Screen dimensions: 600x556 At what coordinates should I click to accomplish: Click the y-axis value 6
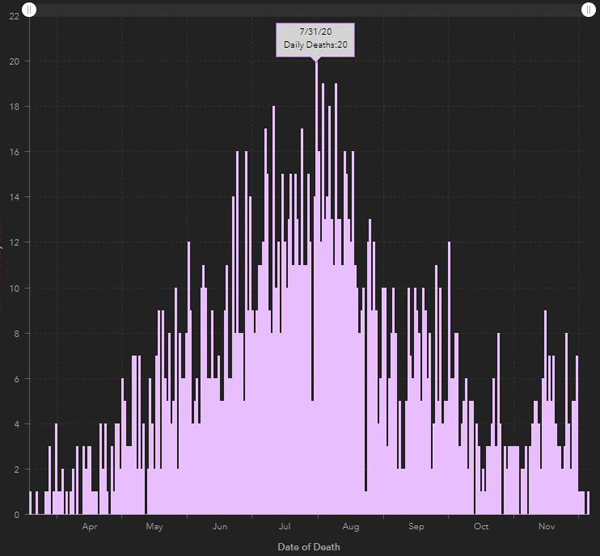16,379
